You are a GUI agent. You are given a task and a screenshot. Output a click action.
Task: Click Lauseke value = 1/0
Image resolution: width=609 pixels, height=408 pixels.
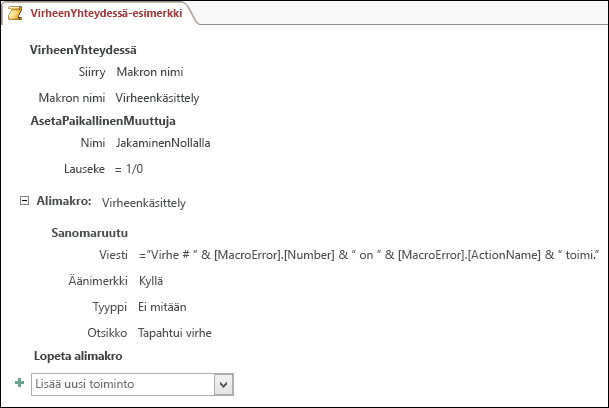point(129,169)
